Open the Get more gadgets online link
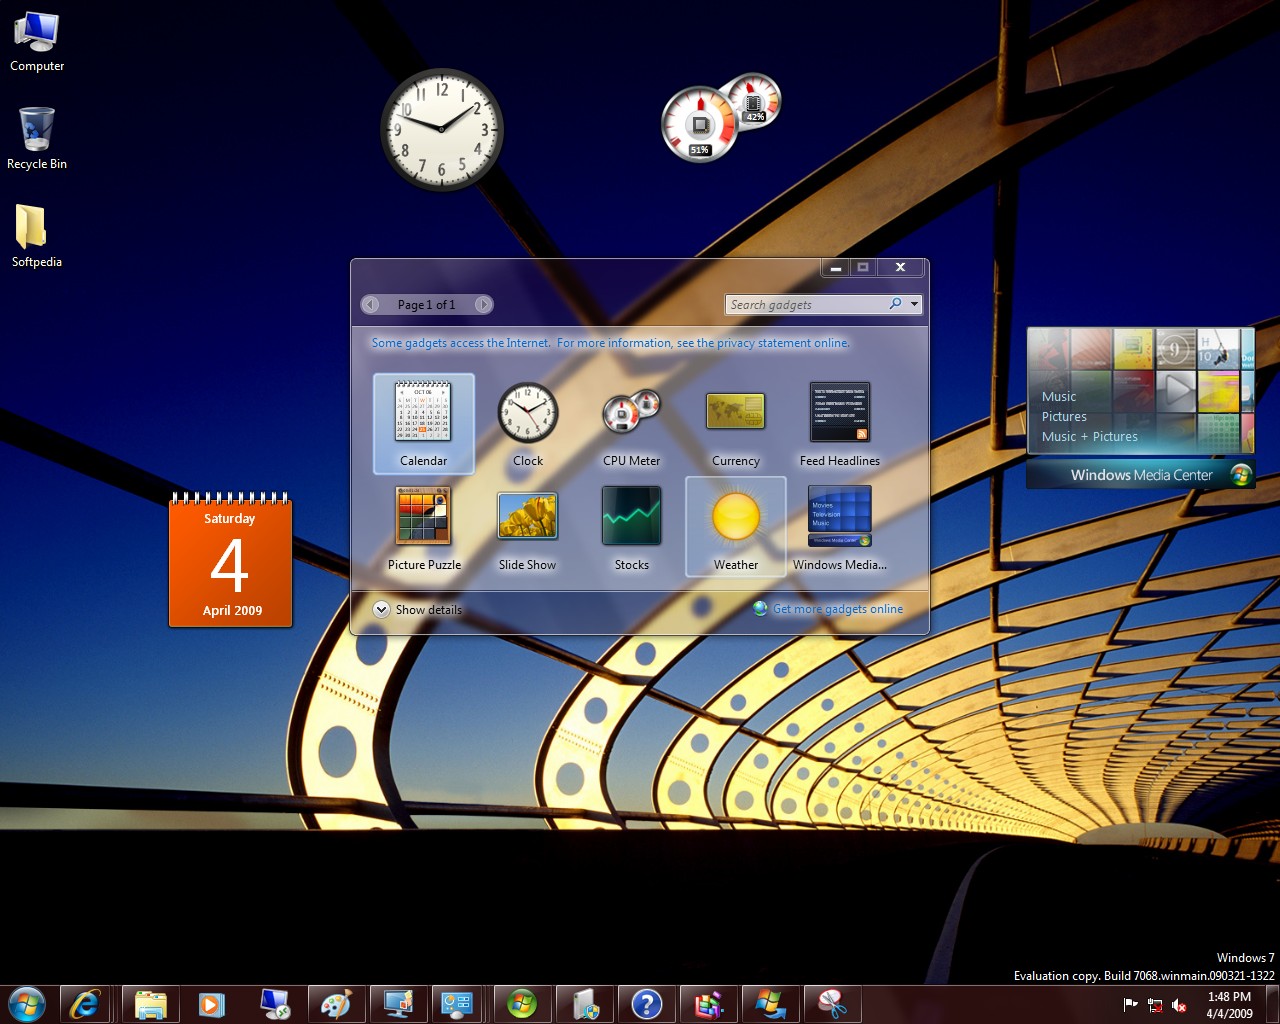 tap(837, 609)
